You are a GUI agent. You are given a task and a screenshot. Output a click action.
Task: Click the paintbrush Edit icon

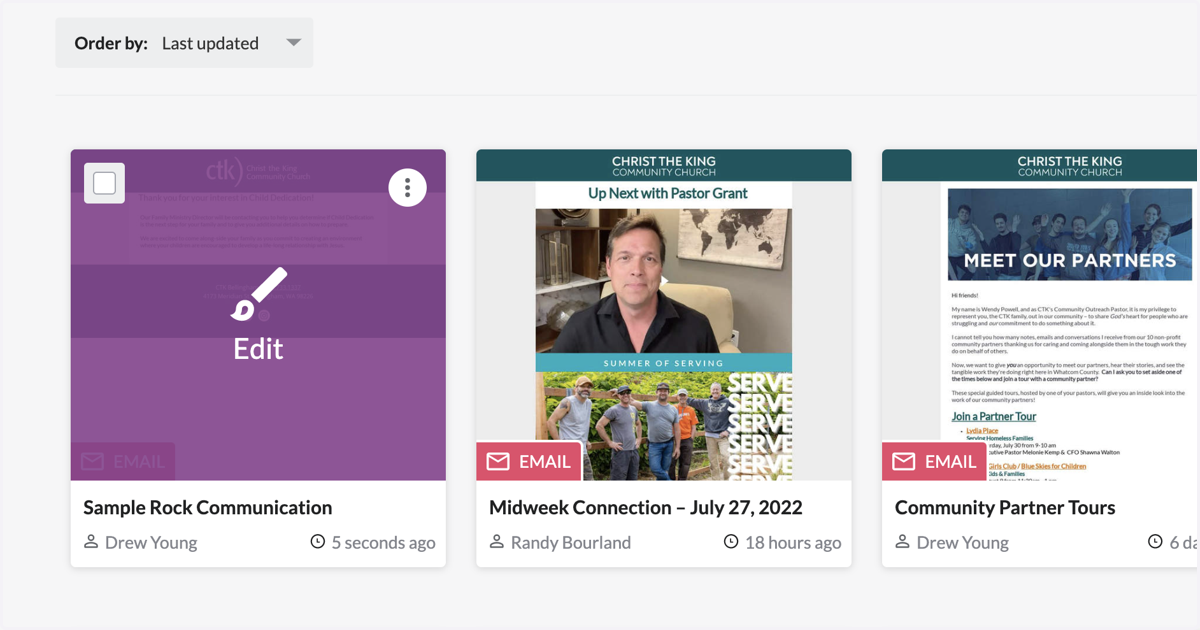click(x=258, y=294)
